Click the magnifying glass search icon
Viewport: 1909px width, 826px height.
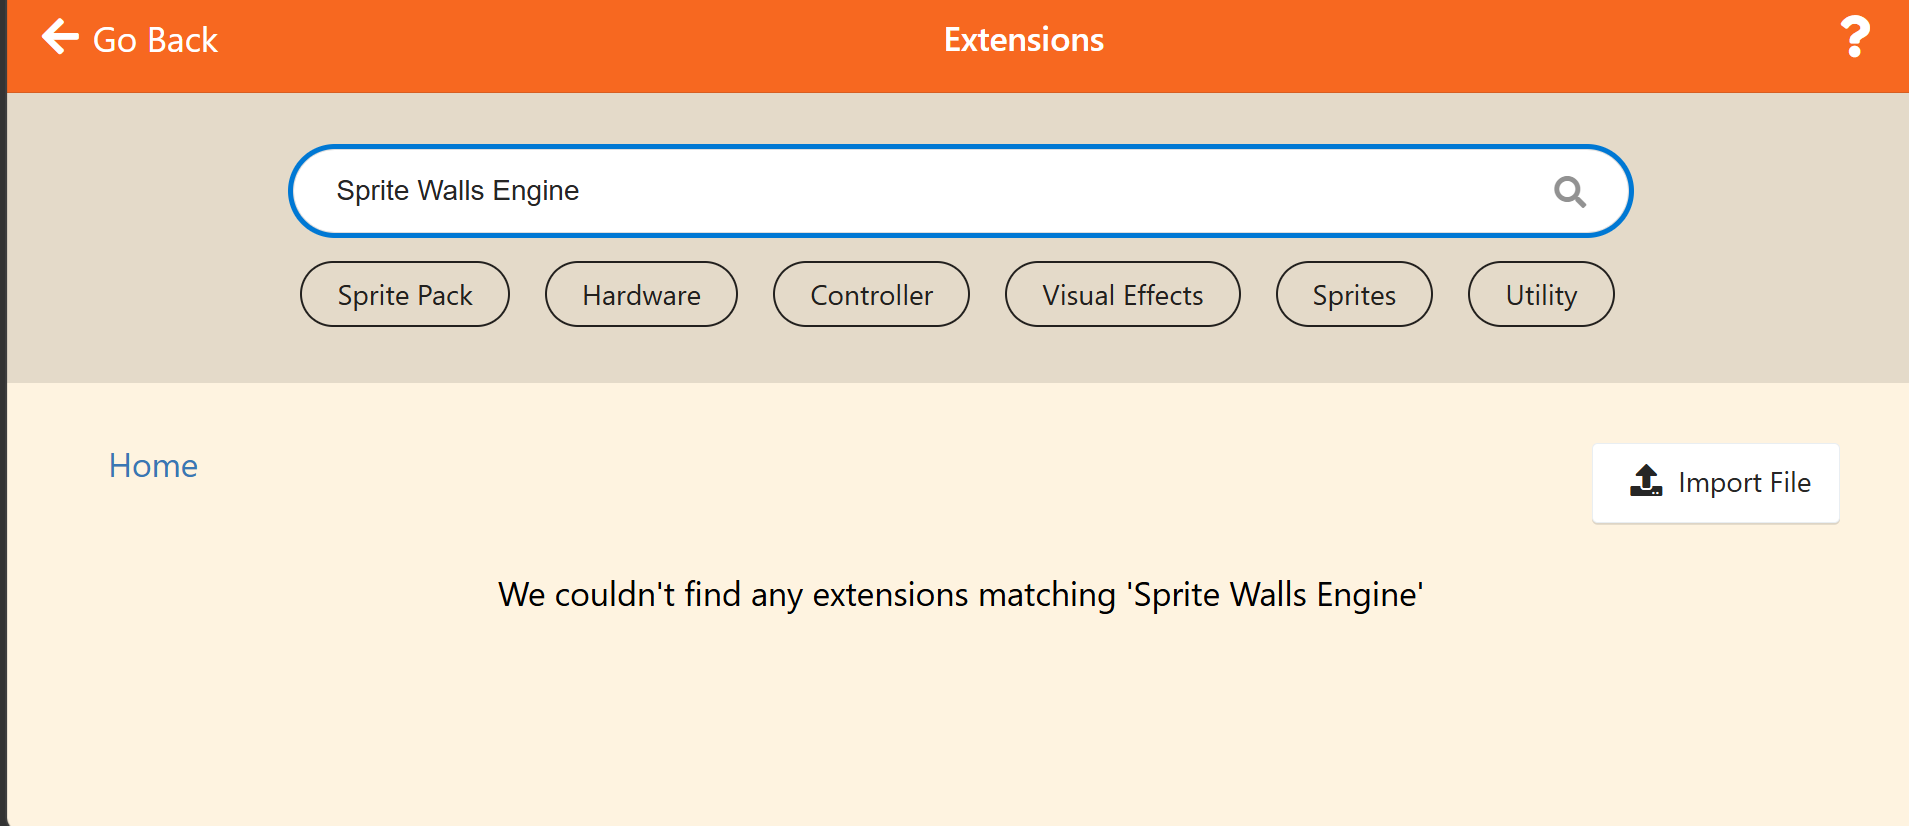1570,191
